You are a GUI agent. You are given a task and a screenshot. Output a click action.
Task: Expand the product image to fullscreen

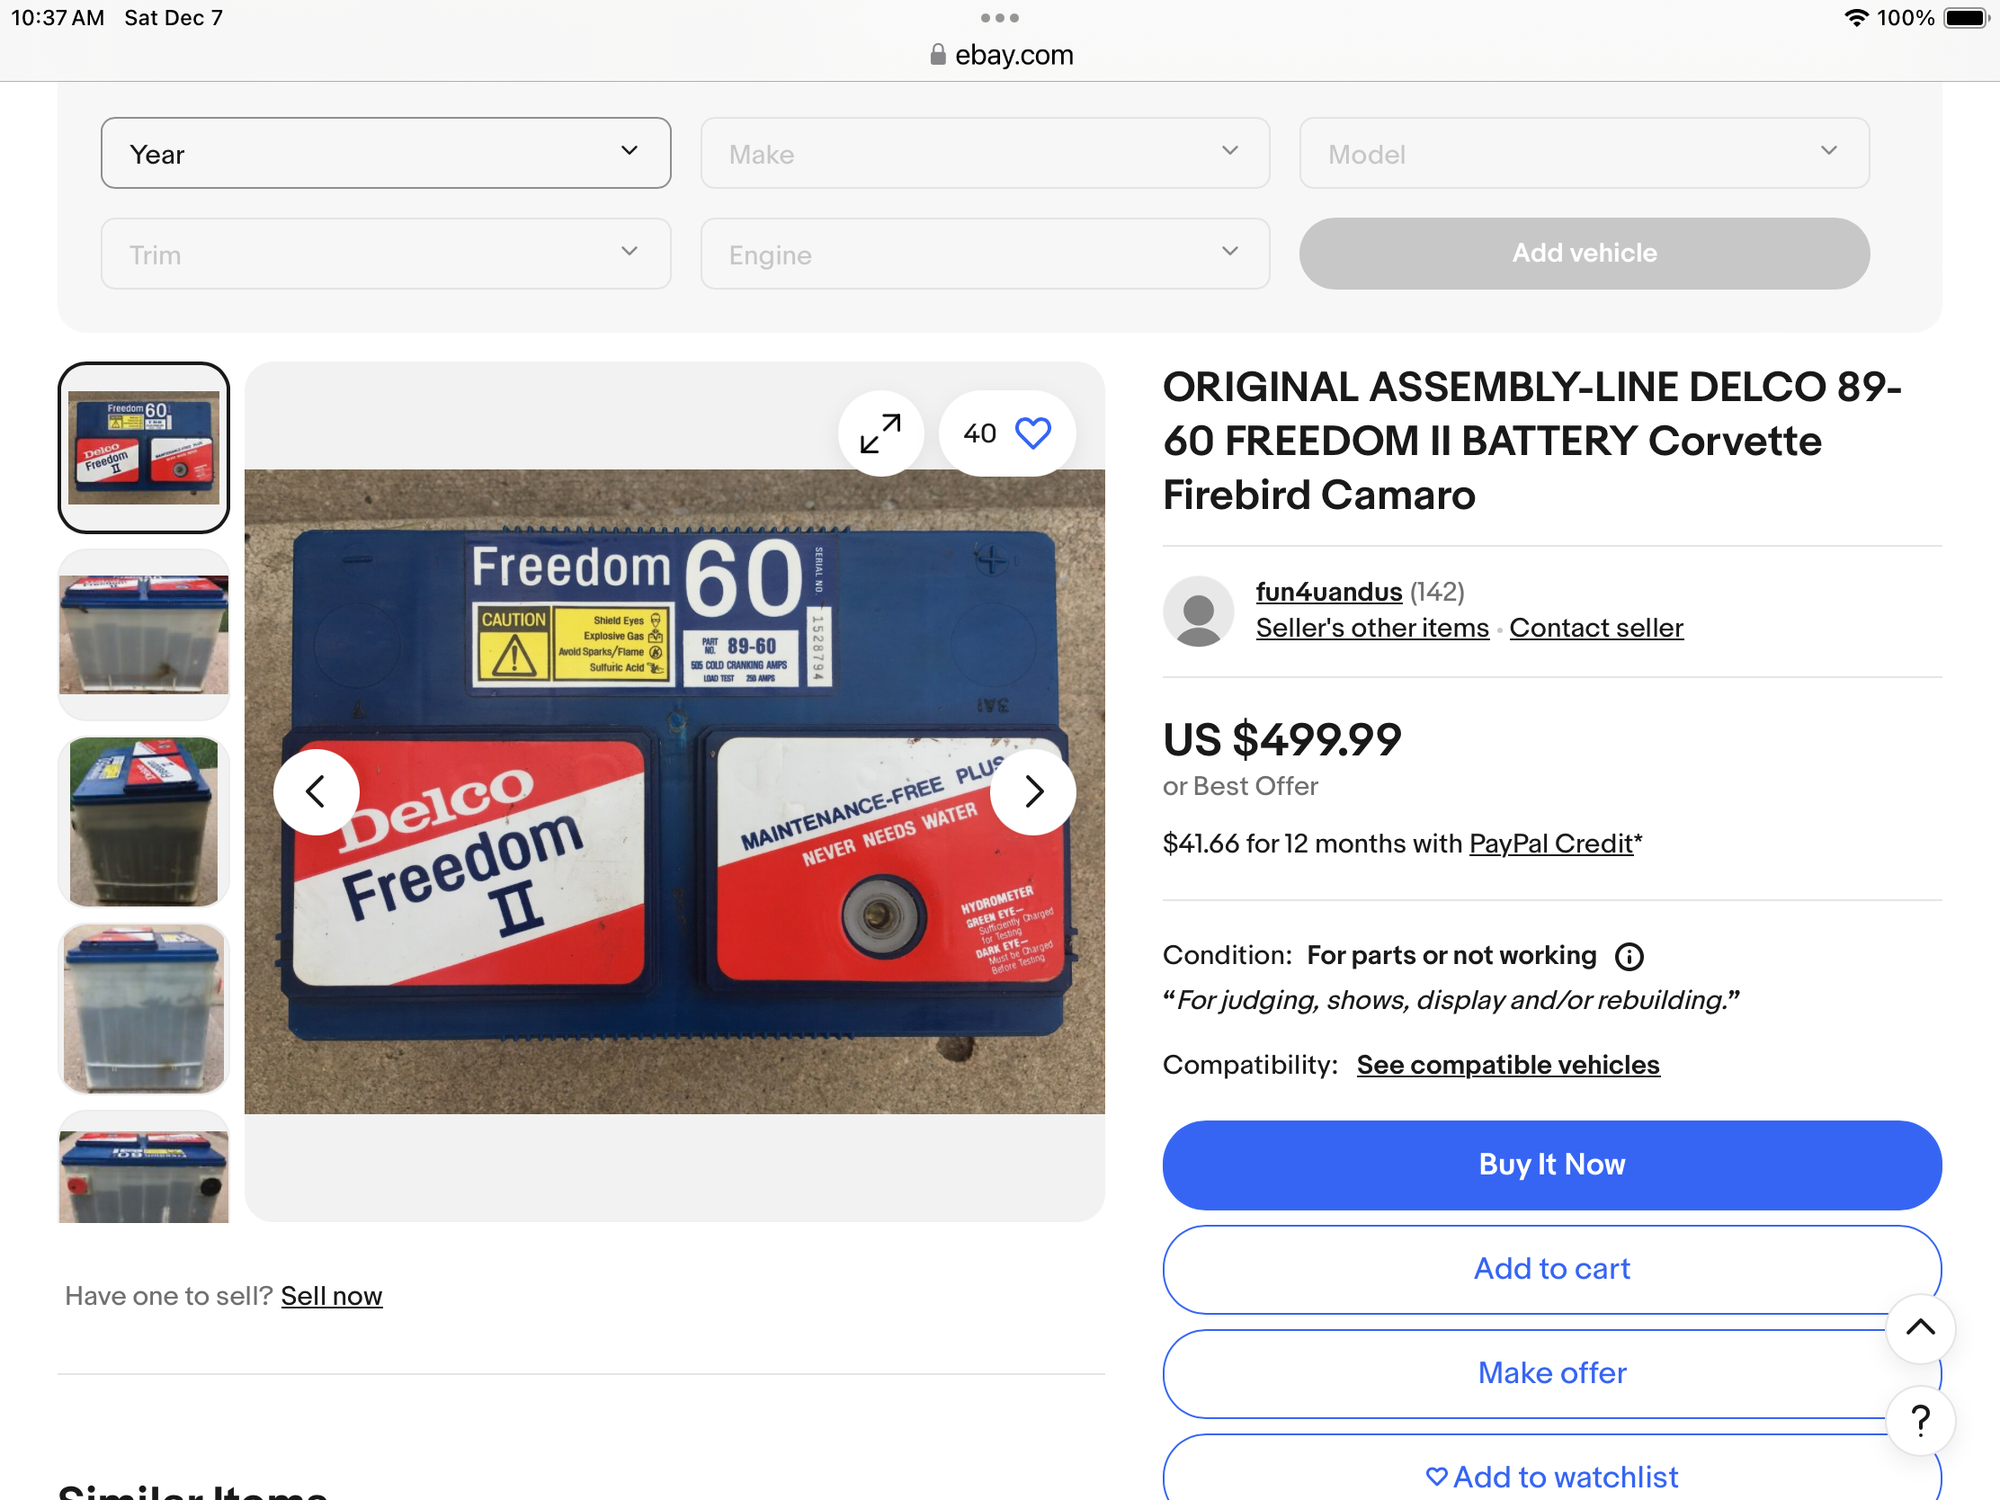tap(881, 433)
